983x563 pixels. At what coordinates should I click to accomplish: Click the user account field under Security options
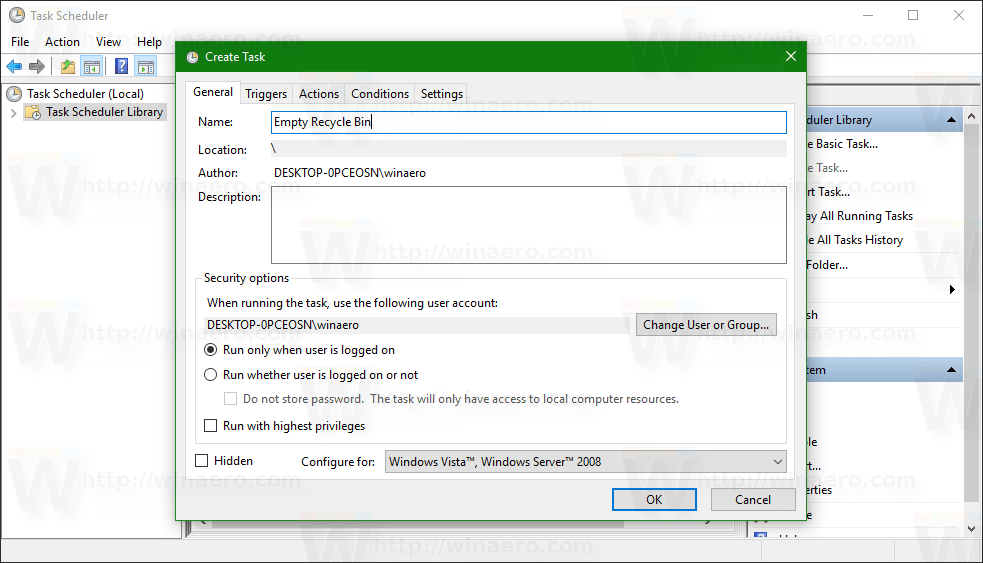point(417,325)
